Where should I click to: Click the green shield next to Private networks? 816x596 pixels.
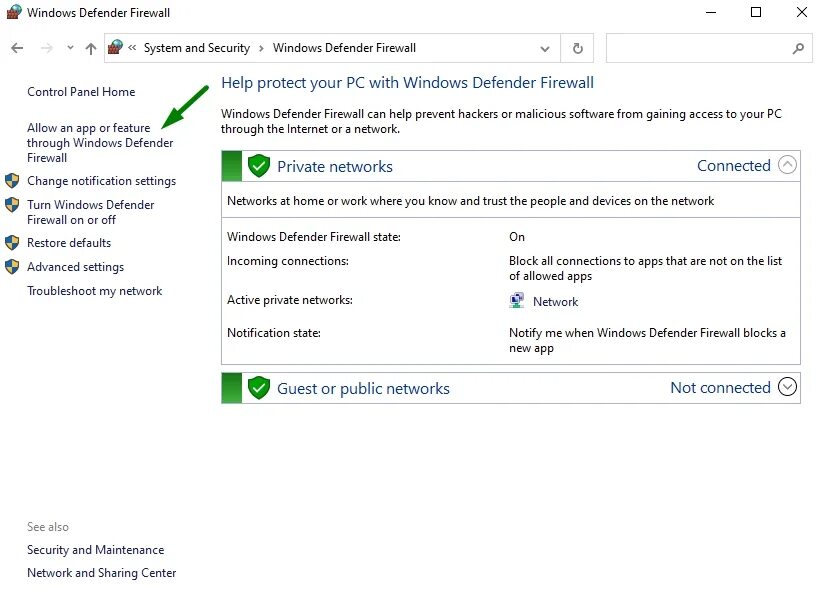tap(259, 166)
